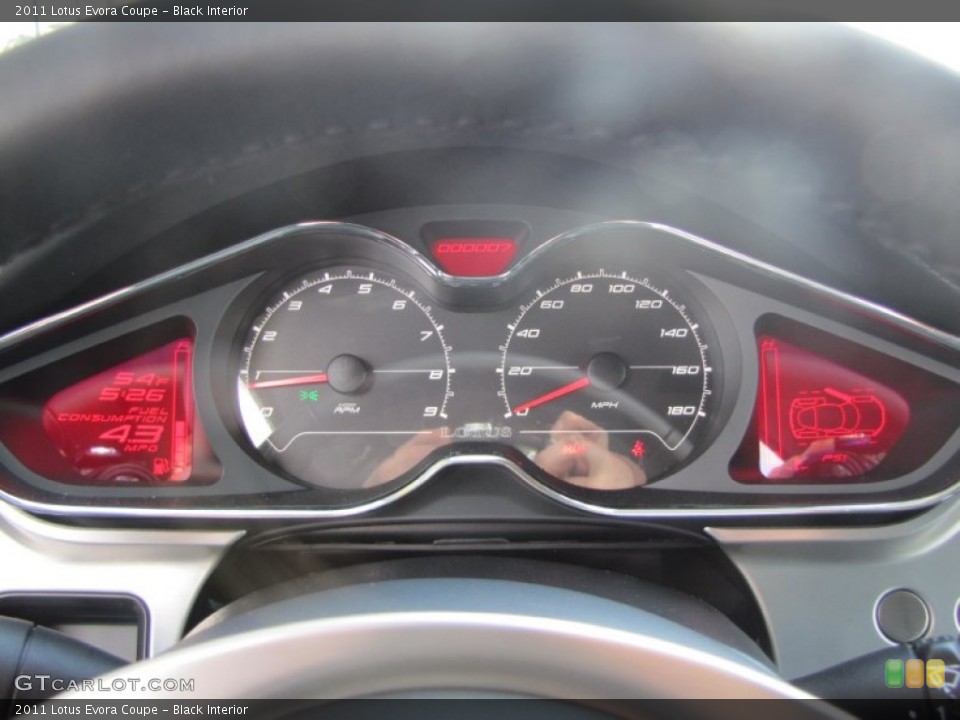Click the fuel pump icon
This screenshot has height=720, width=960.
pyautogui.click(x=162, y=467)
